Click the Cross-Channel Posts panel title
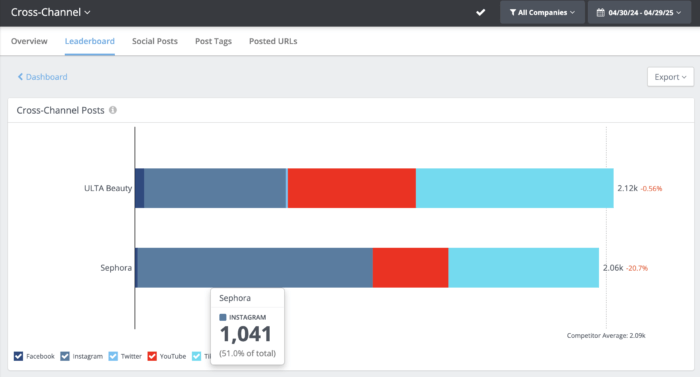The image size is (700, 377). coord(60,110)
